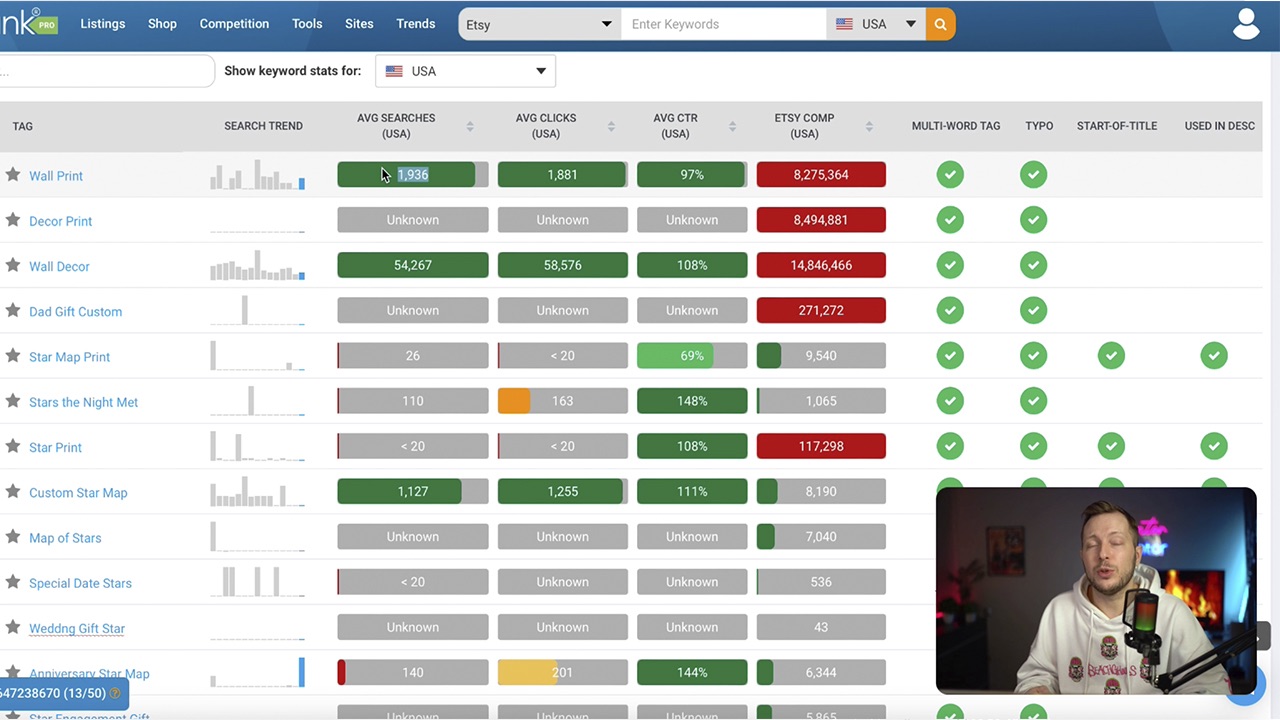Open the Stars the Night Met link

[83, 402]
